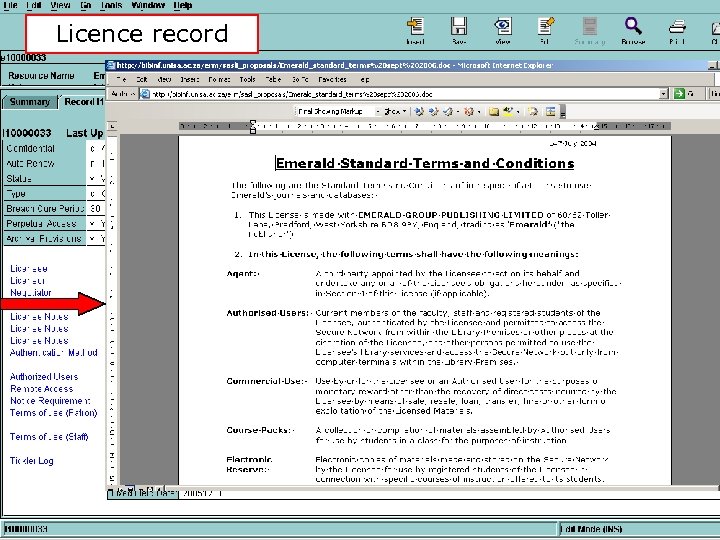Click the Track Changes icon
This screenshot has height=540, width=720.
pyautogui.click(x=533, y=111)
